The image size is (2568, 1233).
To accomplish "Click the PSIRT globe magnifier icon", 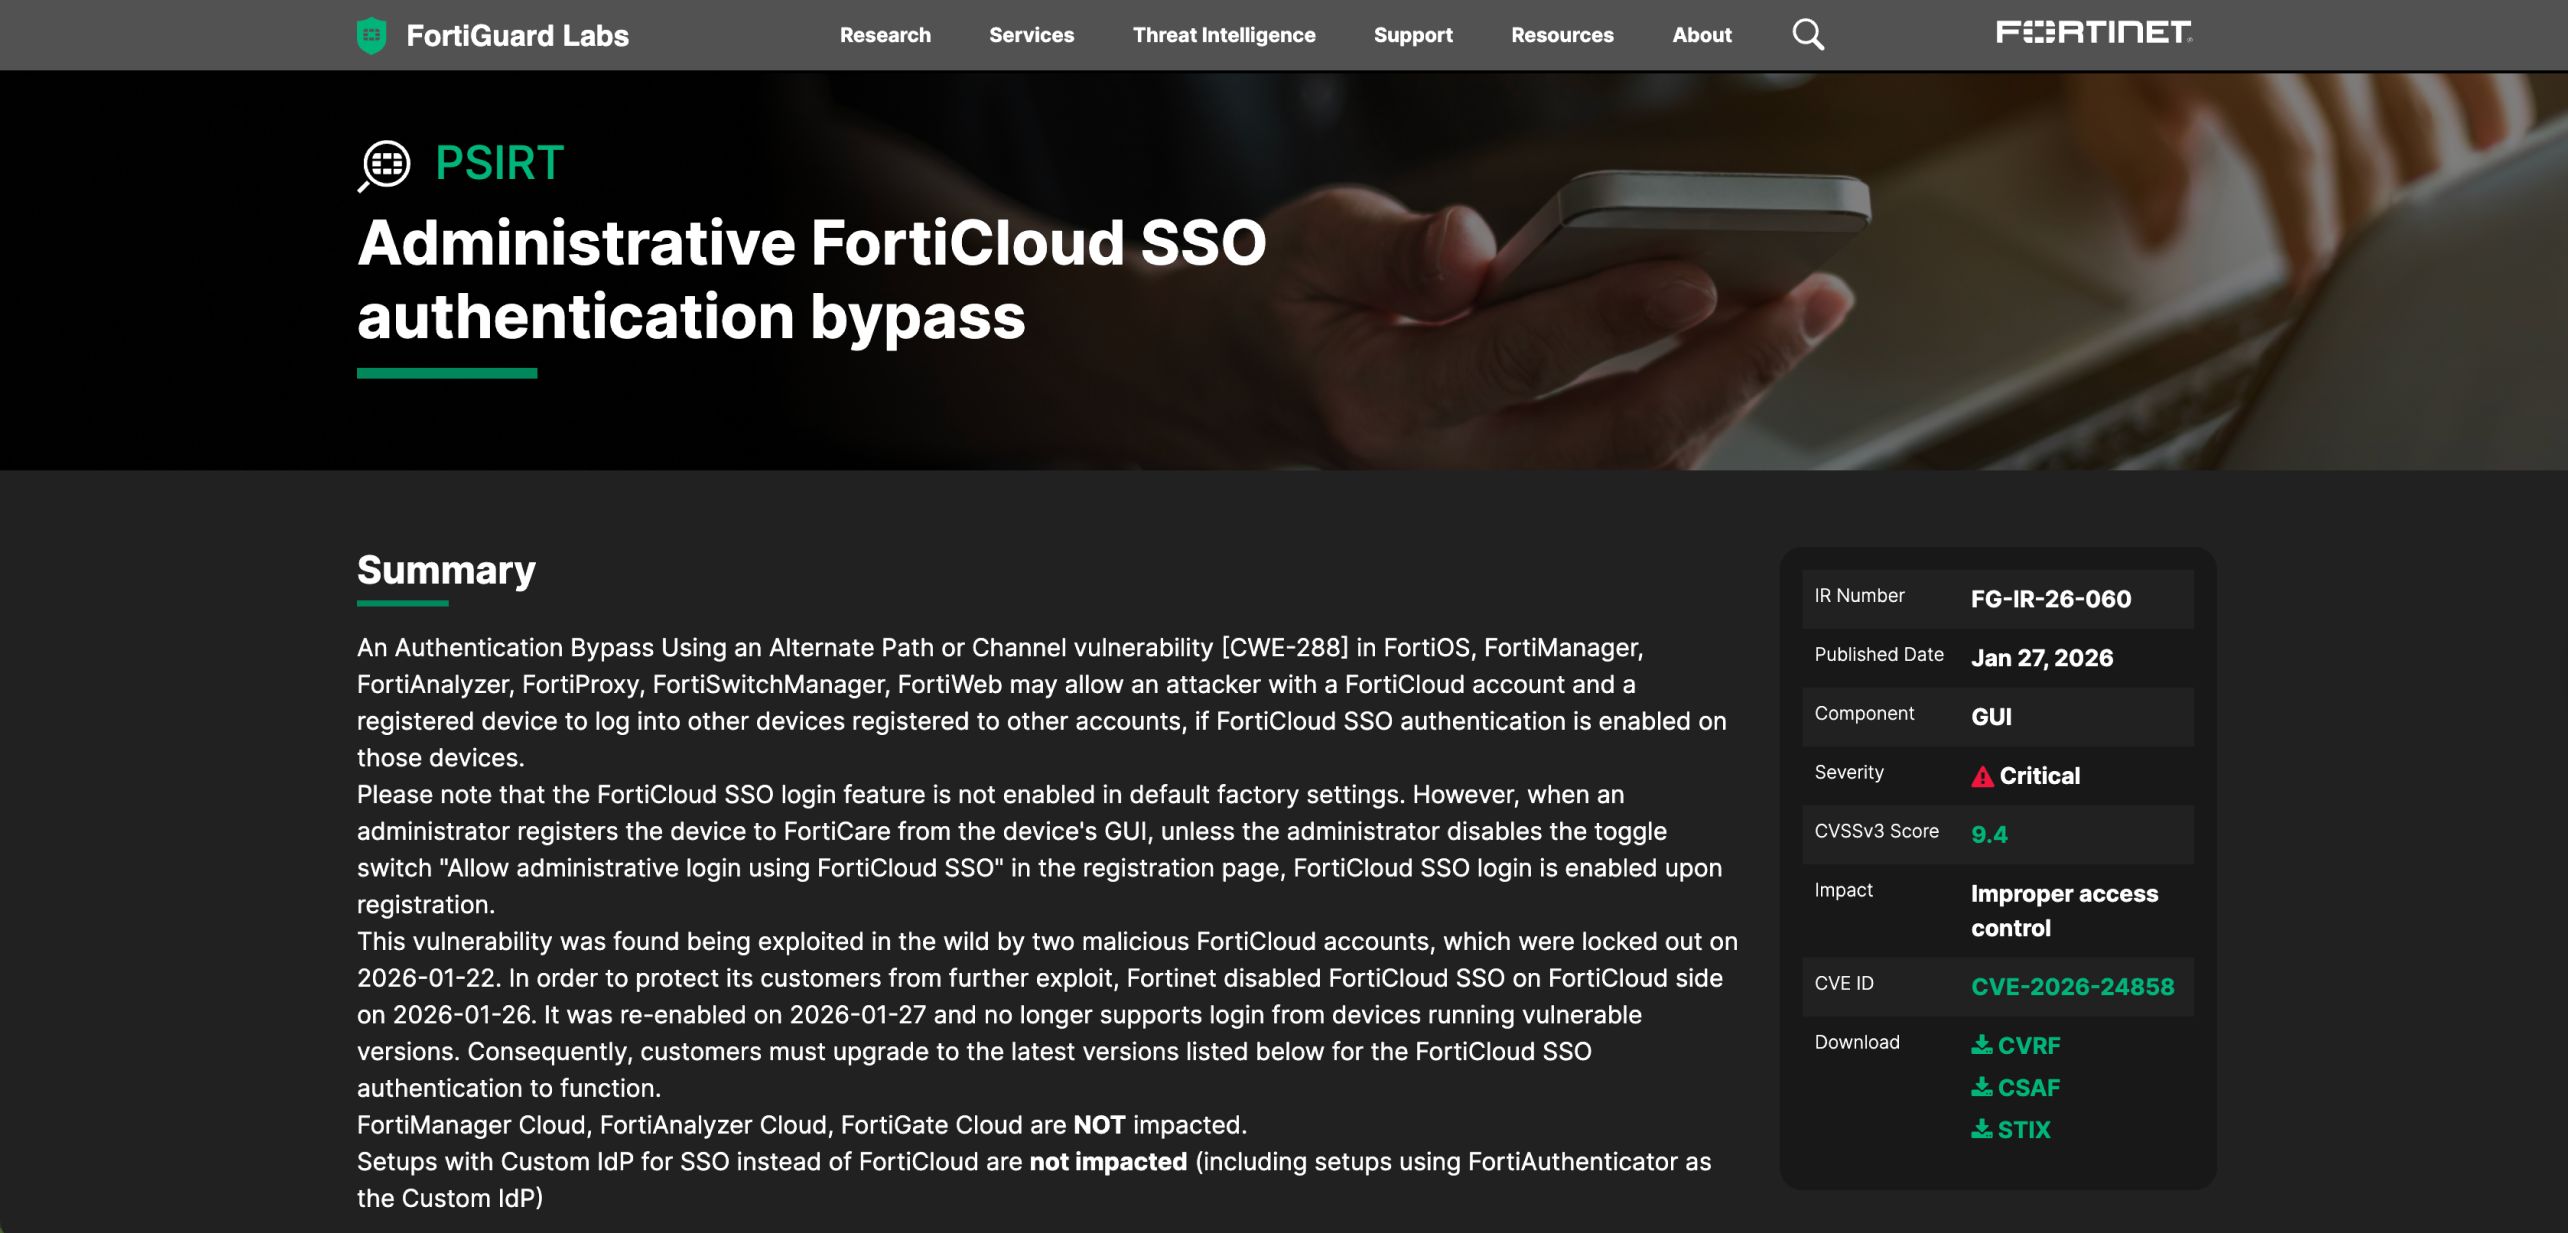I will (x=385, y=165).
